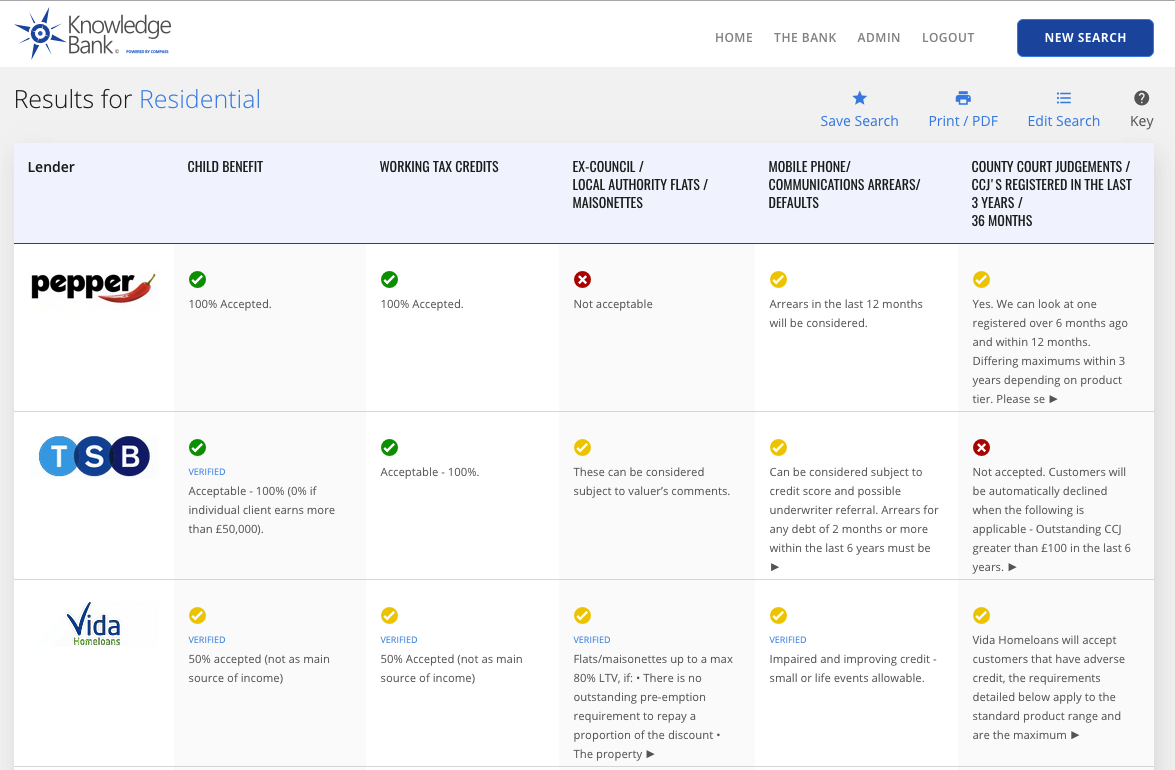
Task: Click Pepper's green Child Benefit tick icon
Action: click(x=197, y=279)
